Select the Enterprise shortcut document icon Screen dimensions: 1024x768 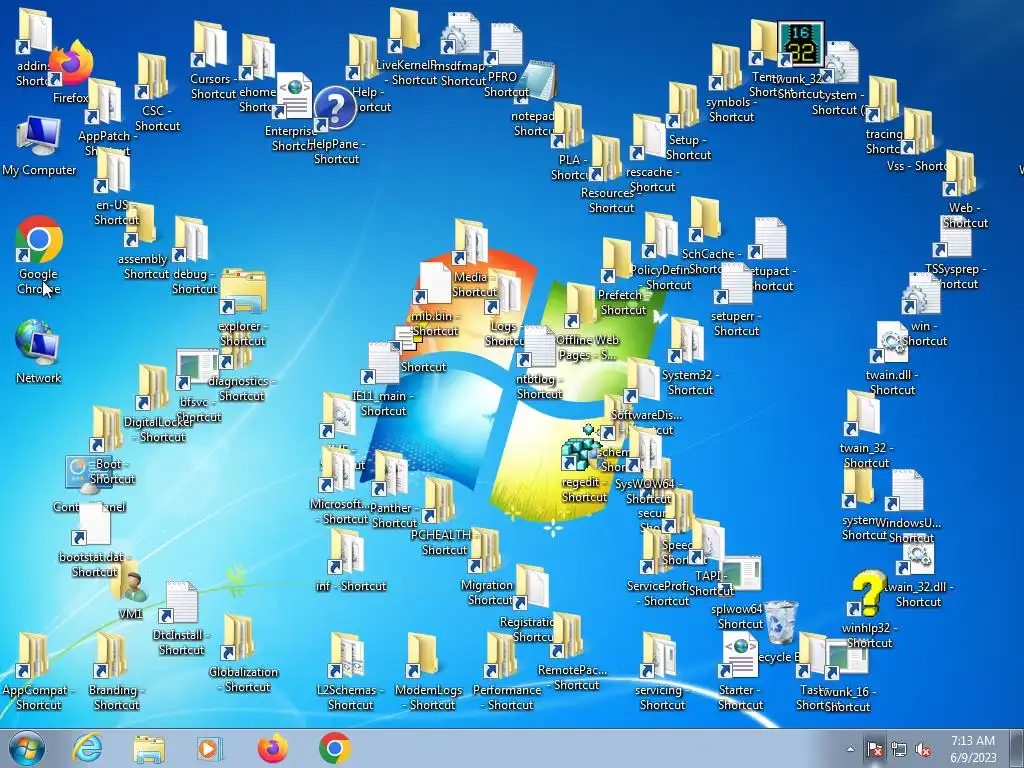pyautogui.click(x=293, y=96)
